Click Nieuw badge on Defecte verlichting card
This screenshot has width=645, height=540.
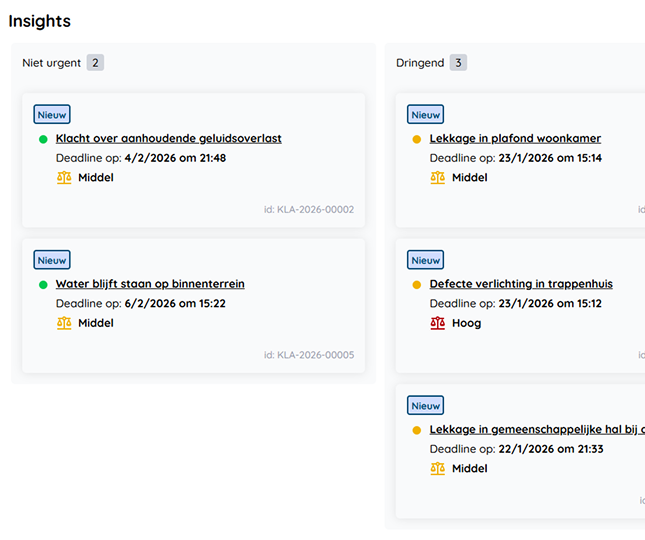click(426, 260)
